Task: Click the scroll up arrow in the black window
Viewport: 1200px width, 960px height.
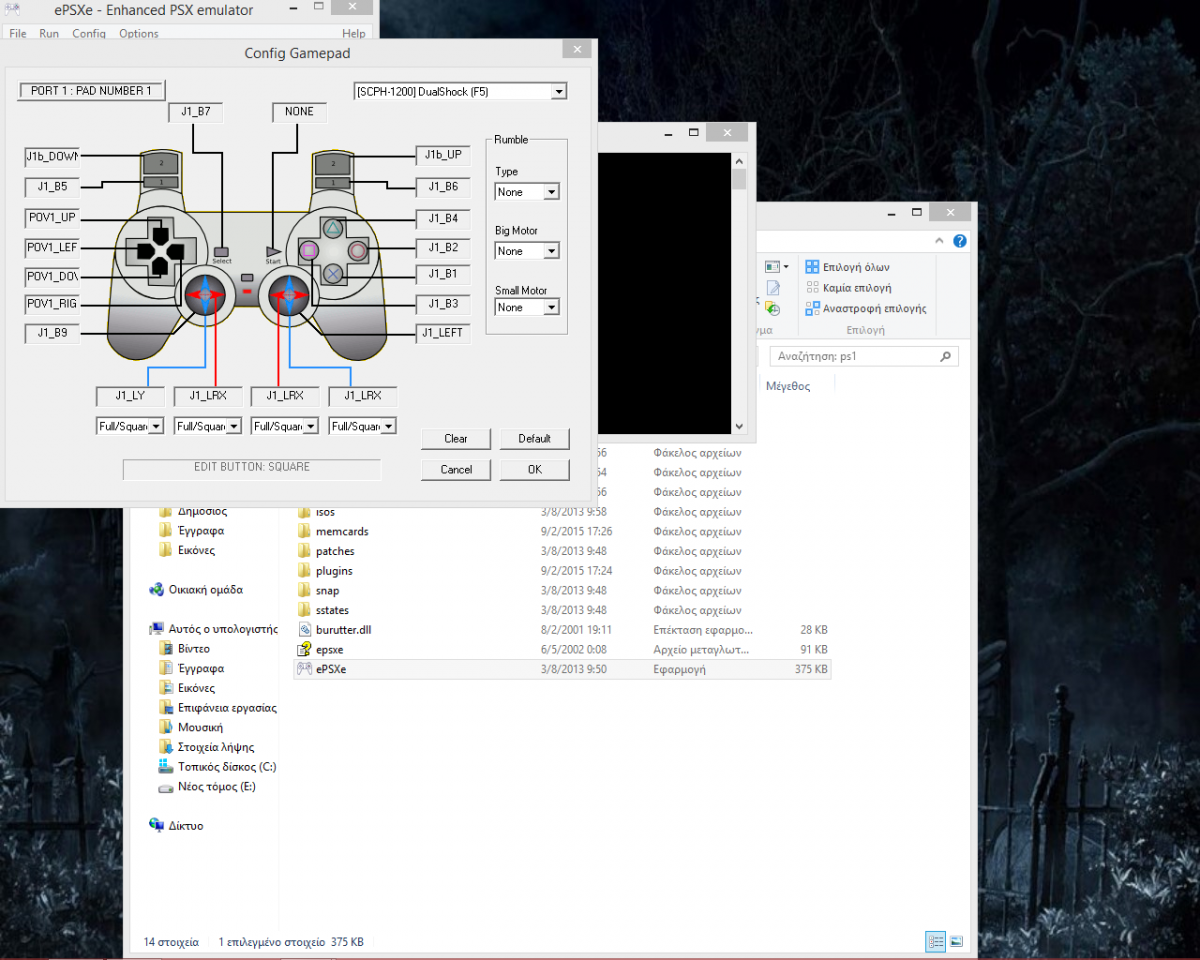Action: (x=740, y=160)
